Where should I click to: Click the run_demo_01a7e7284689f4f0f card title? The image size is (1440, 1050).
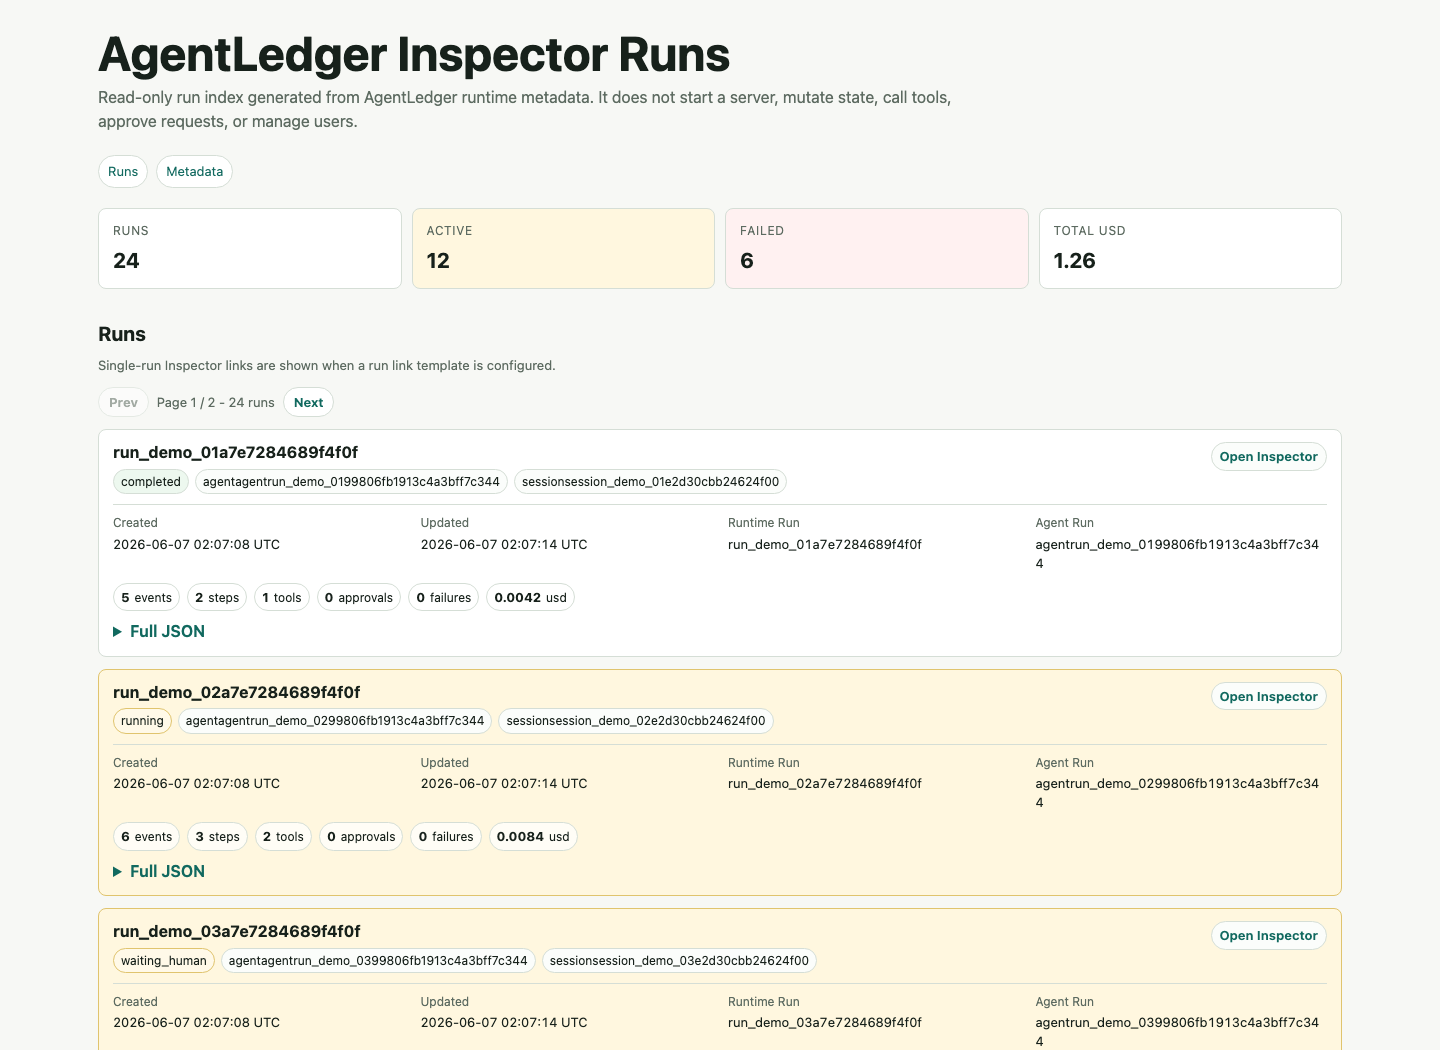pos(235,453)
